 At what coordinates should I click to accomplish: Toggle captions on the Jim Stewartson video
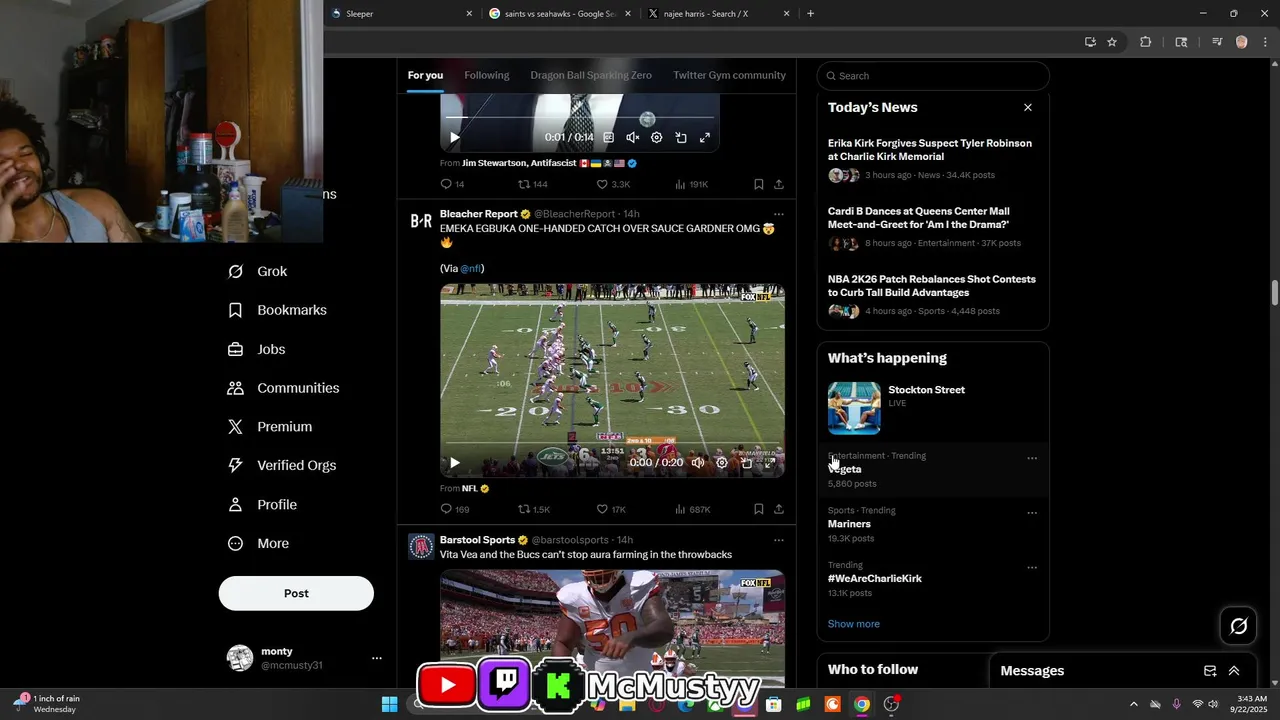(x=608, y=137)
